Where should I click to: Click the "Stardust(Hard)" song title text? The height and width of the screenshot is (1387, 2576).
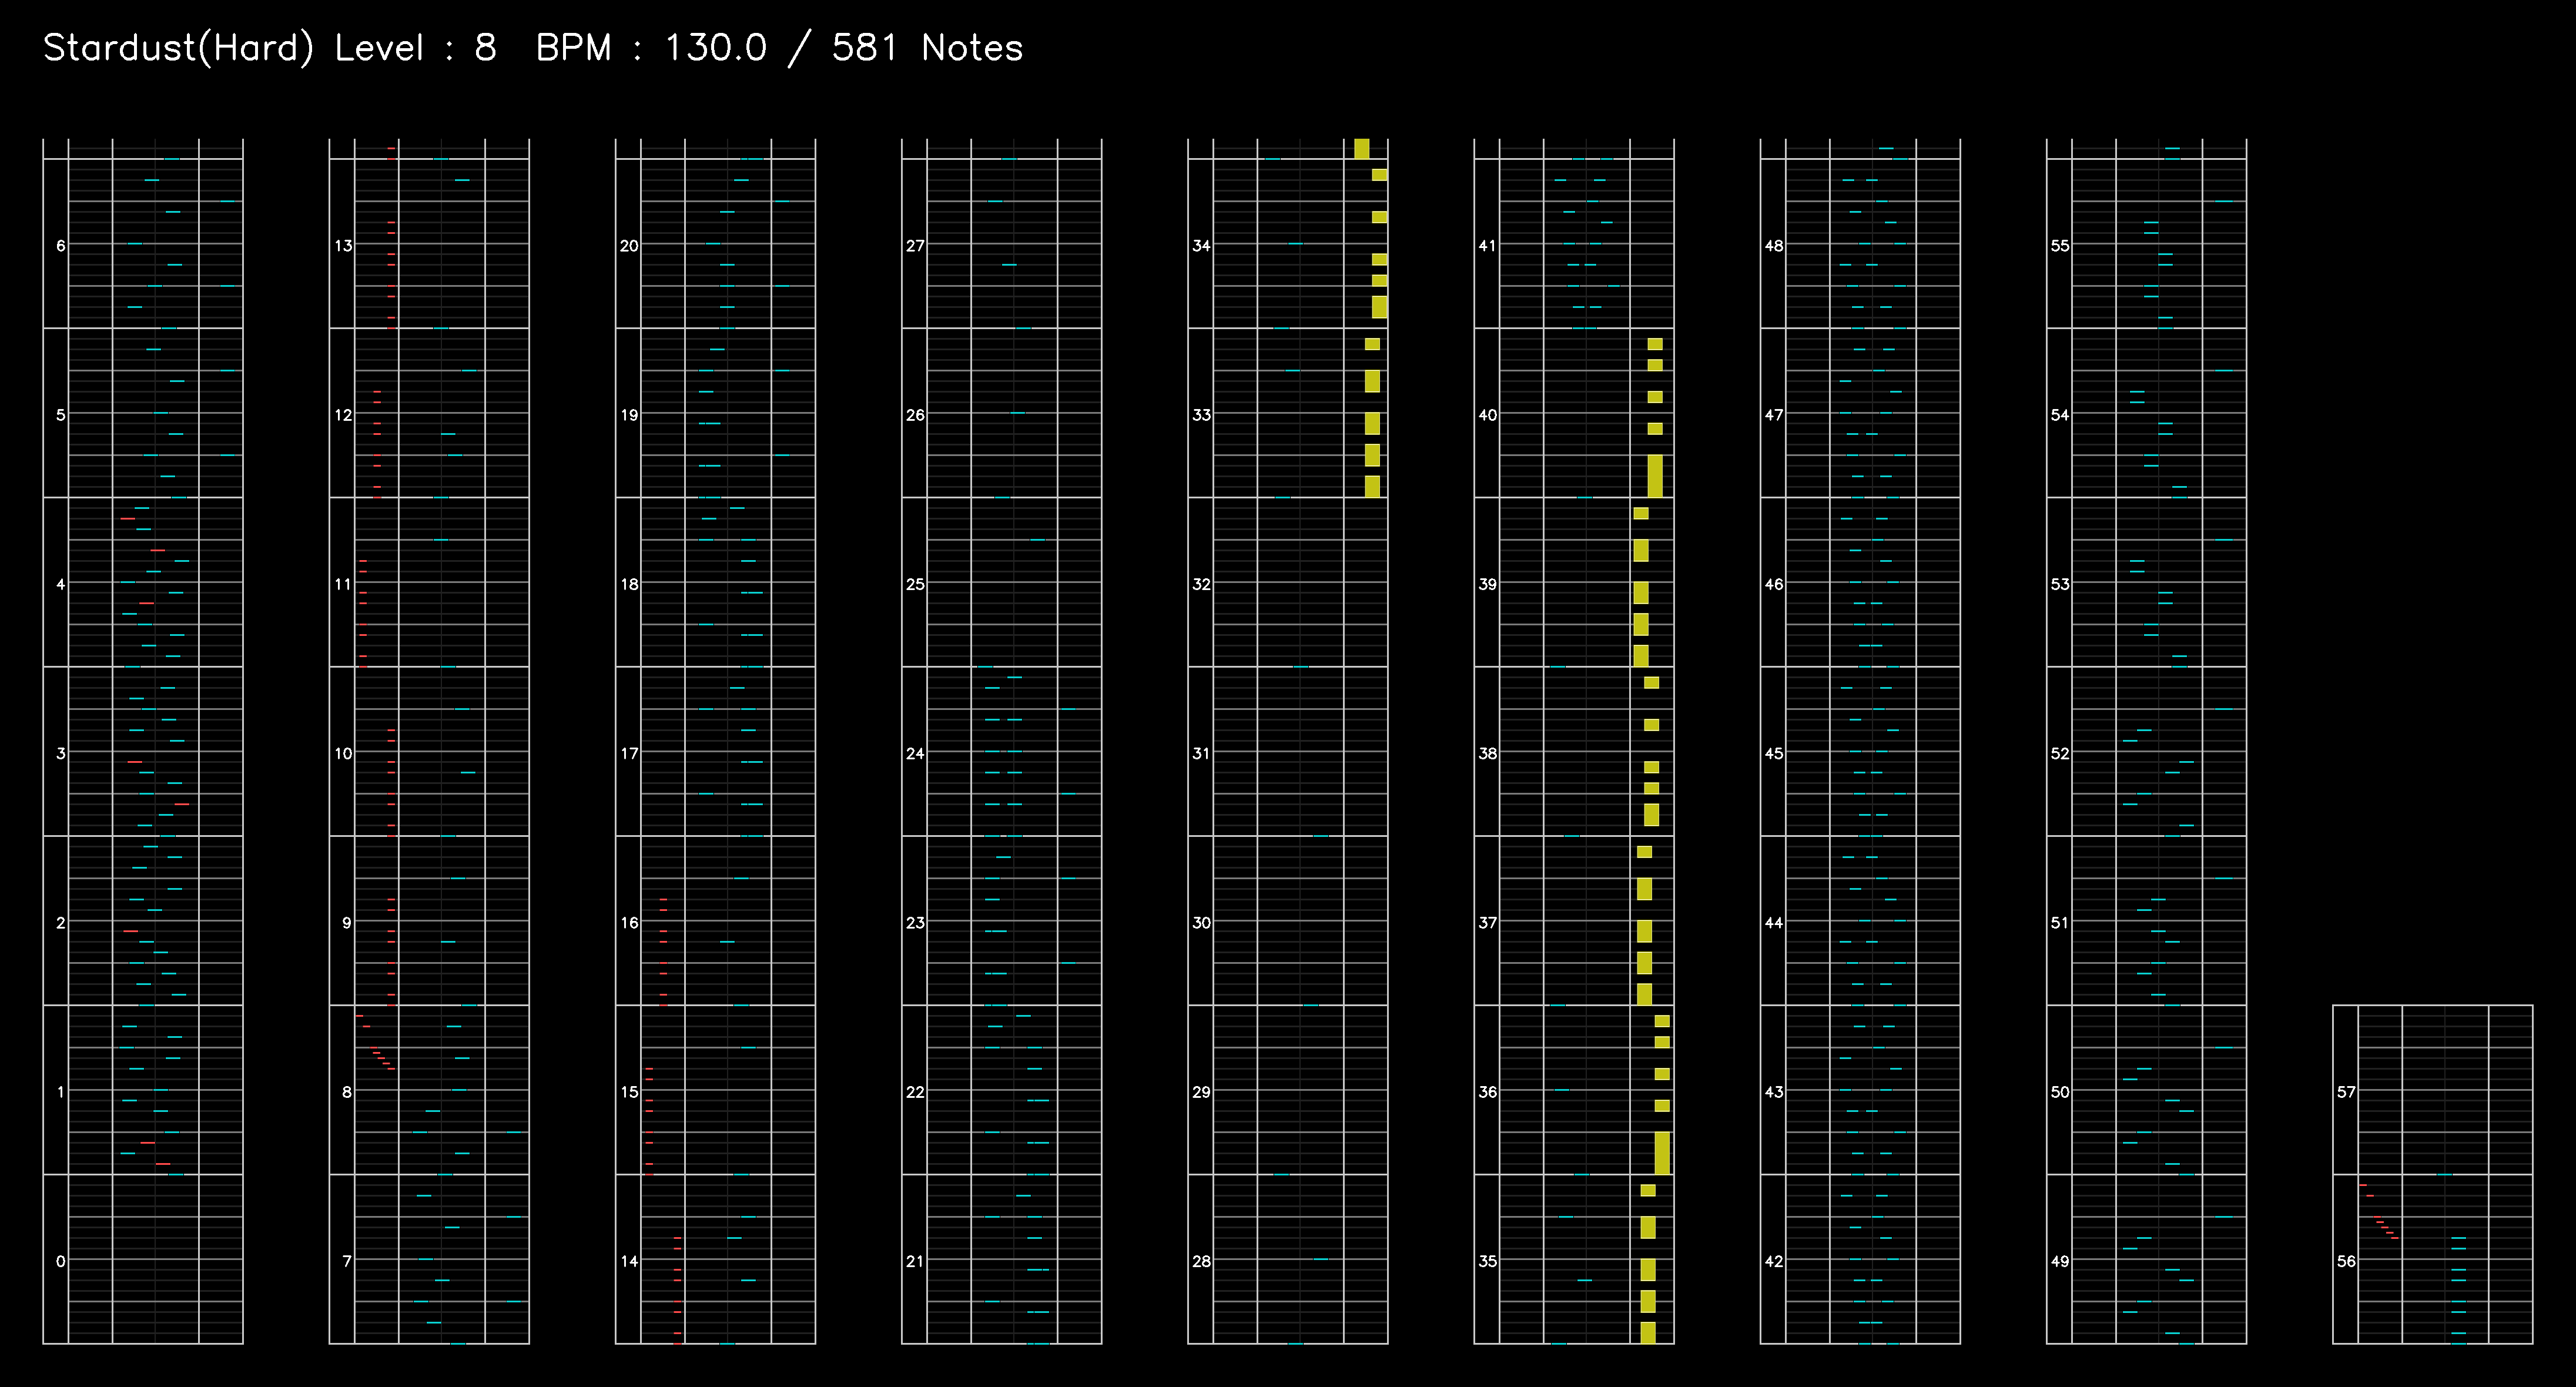coord(179,48)
